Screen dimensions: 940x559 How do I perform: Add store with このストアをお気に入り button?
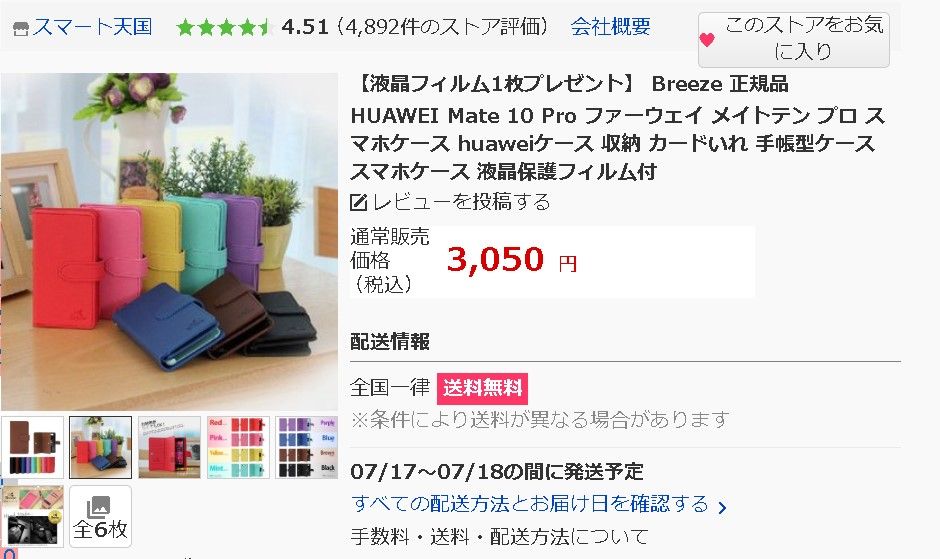click(794, 40)
